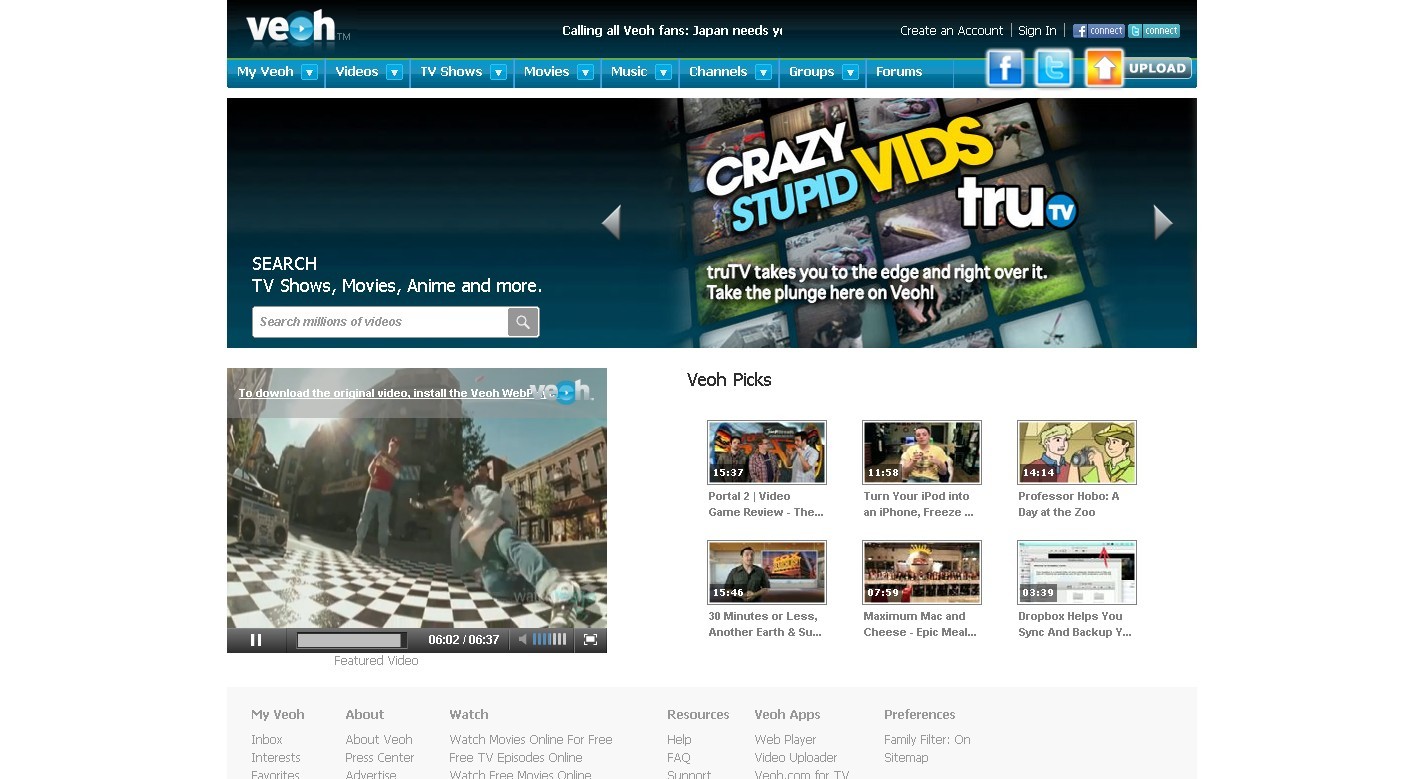
Task: Click the Professor Hobo: A Day at the Zoo title
Action: [x=1069, y=504]
